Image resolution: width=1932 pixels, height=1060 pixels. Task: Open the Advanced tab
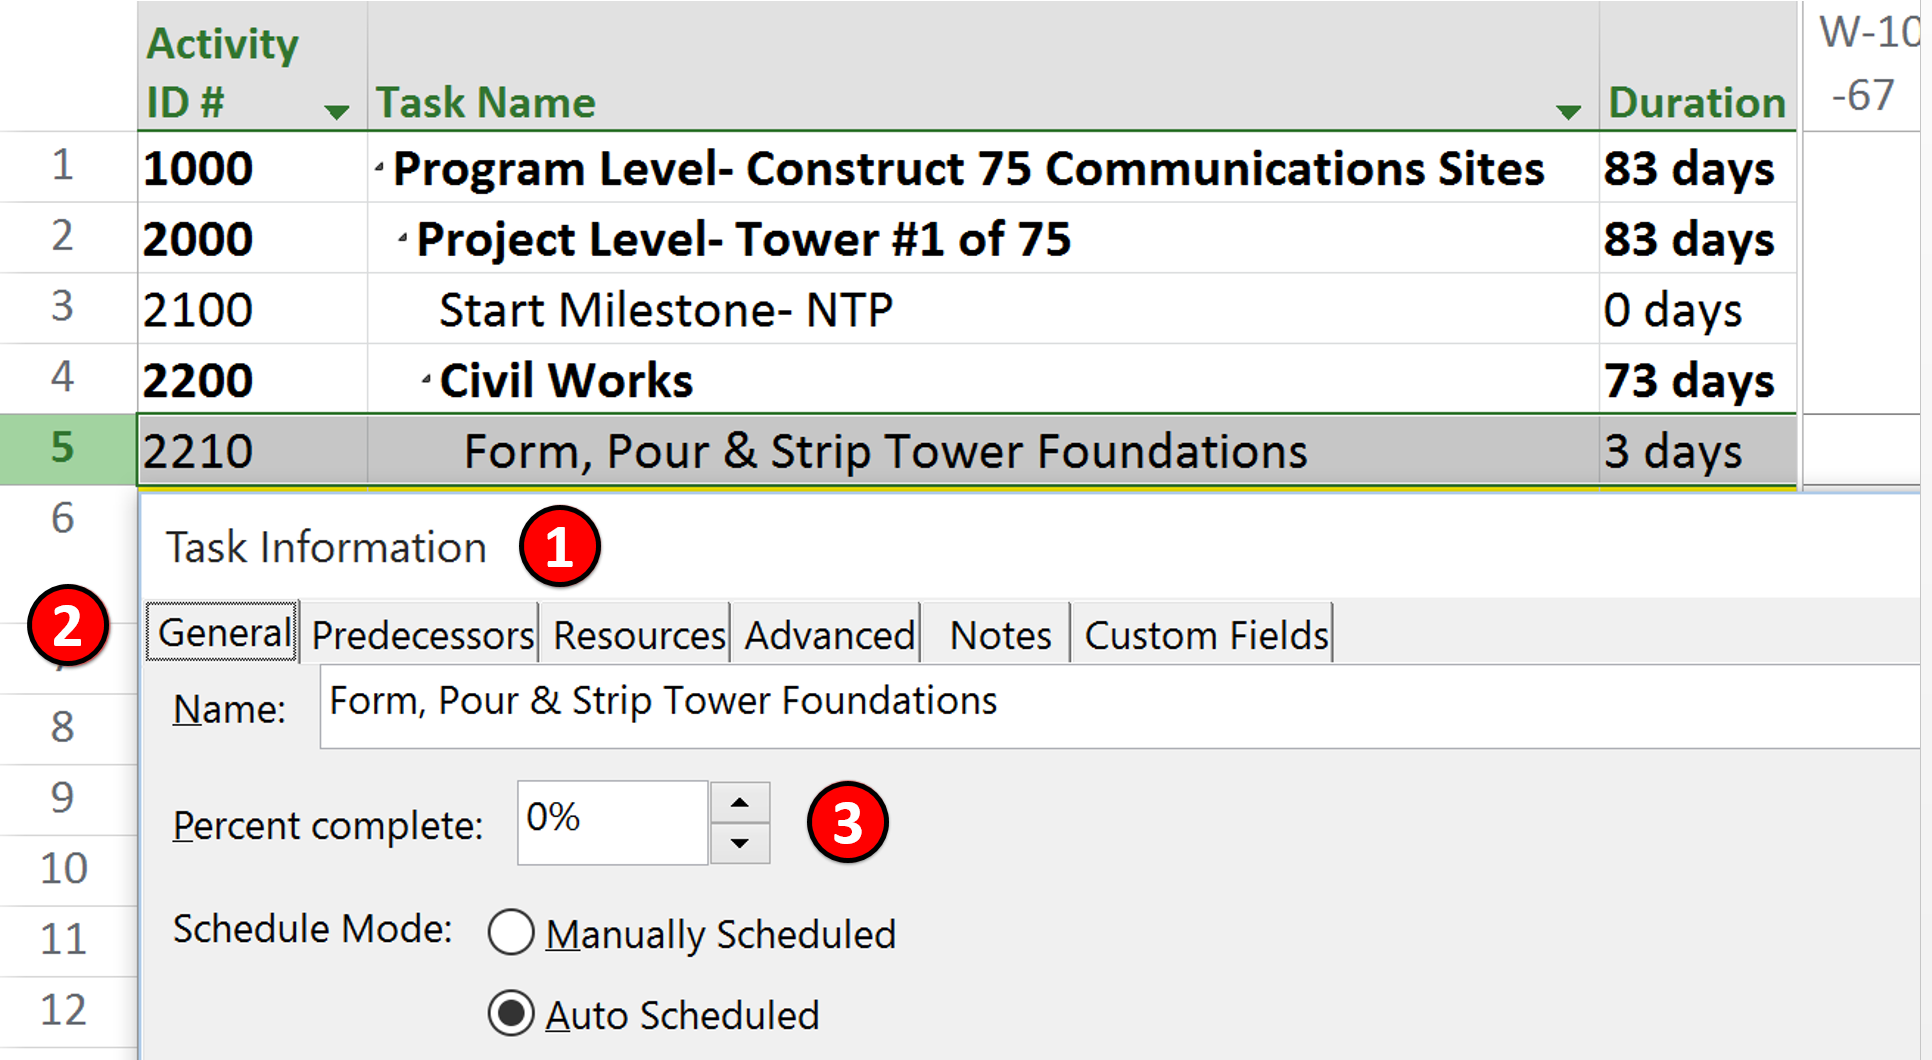pyautogui.click(x=828, y=634)
